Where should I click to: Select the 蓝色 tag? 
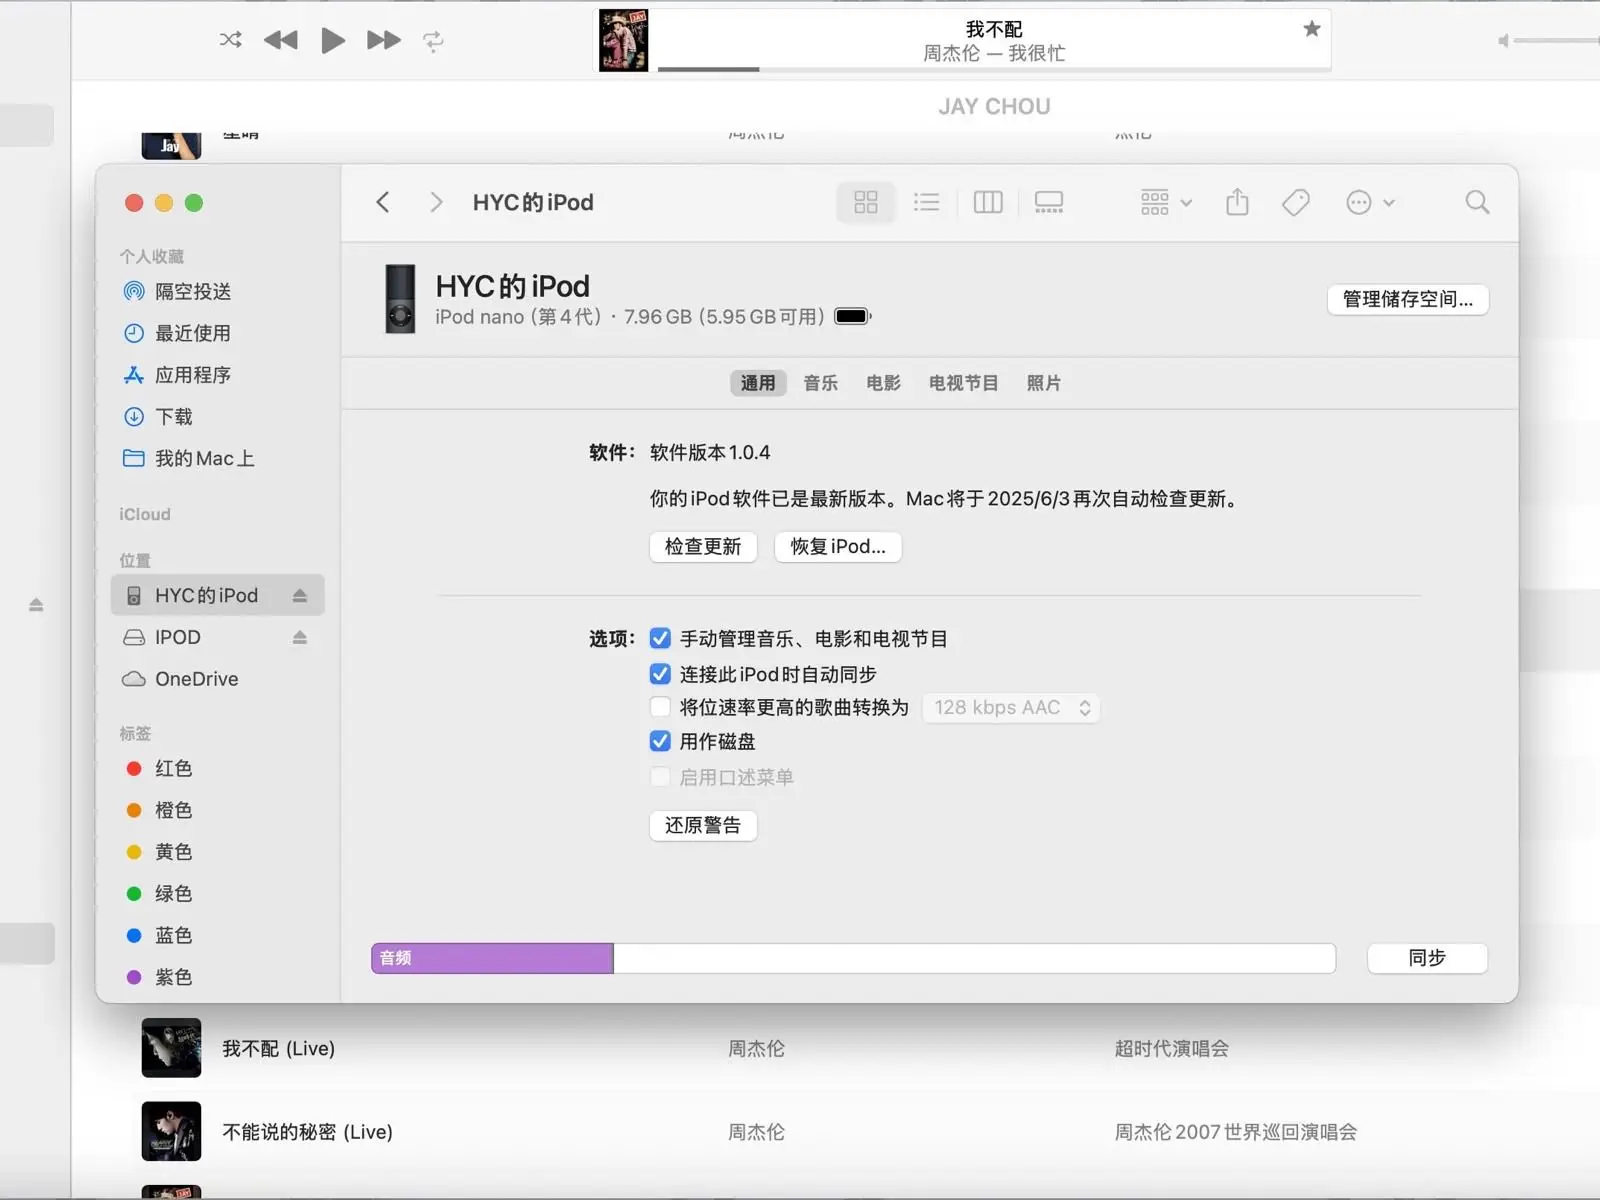pos(217,935)
